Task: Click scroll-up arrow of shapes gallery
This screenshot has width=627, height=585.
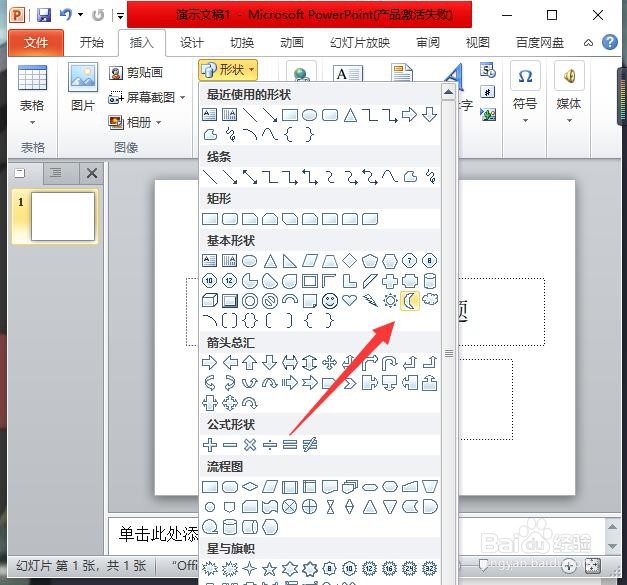Action: (x=449, y=92)
